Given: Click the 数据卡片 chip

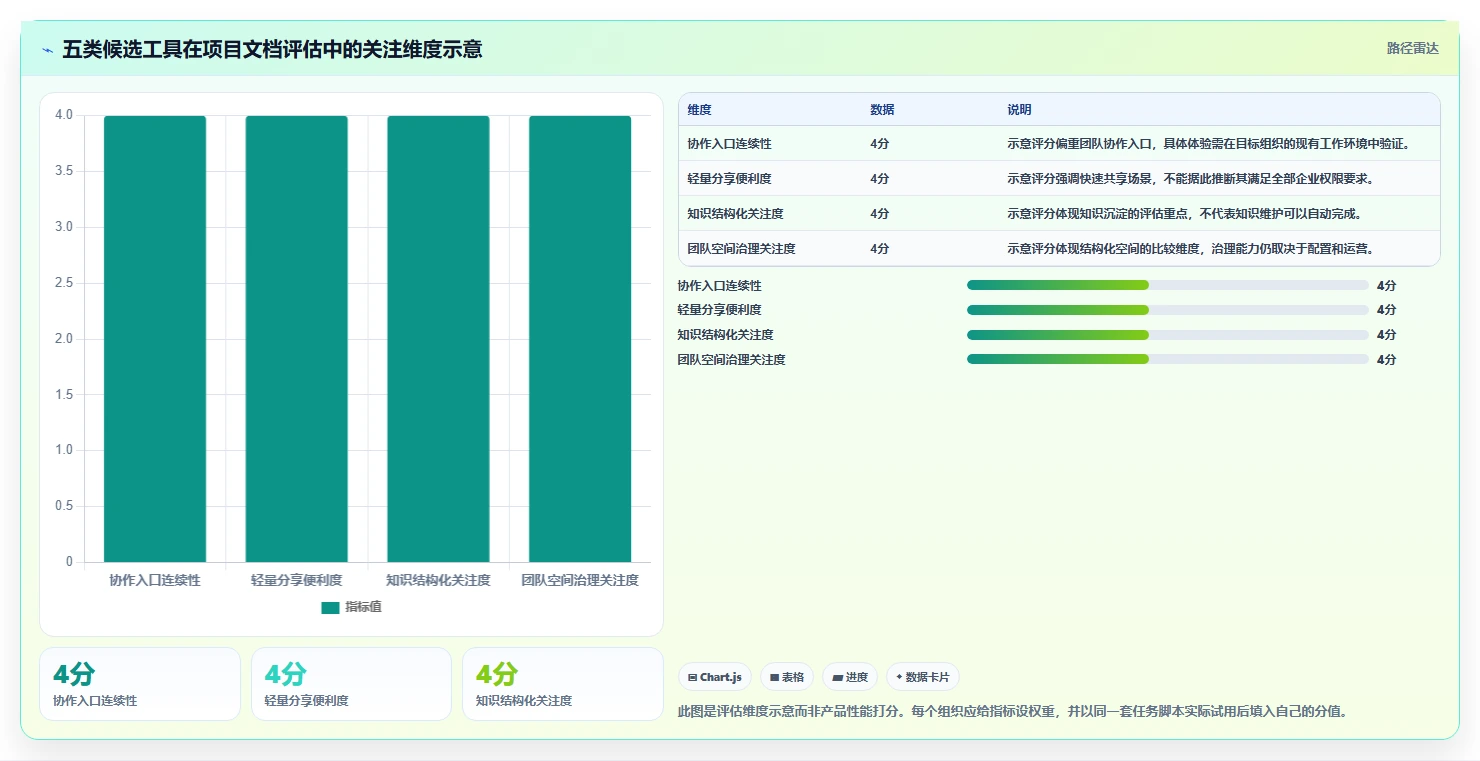Looking at the screenshot, I should point(922,677).
